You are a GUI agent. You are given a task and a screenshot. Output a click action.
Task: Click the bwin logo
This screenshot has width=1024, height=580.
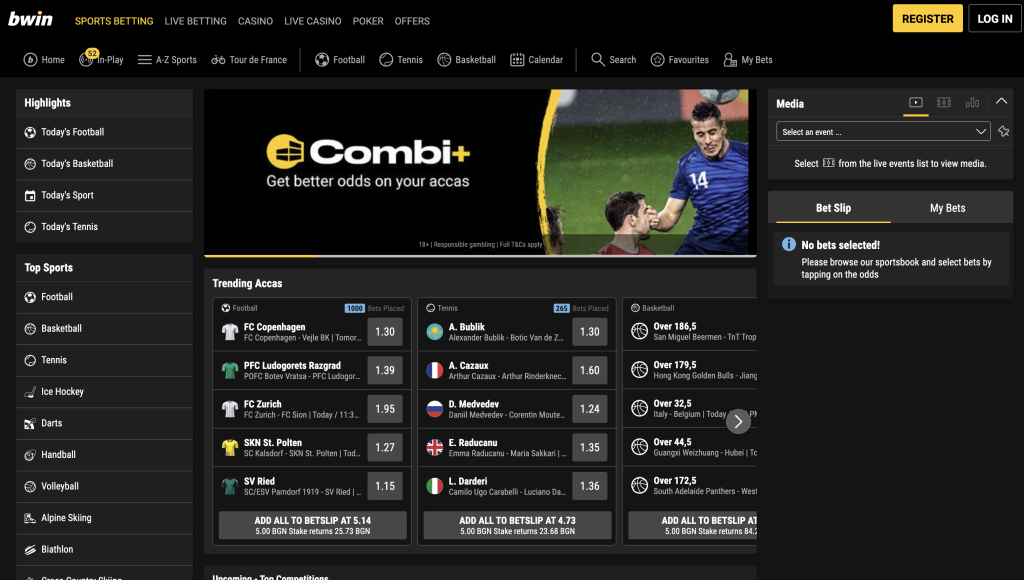tap(30, 20)
